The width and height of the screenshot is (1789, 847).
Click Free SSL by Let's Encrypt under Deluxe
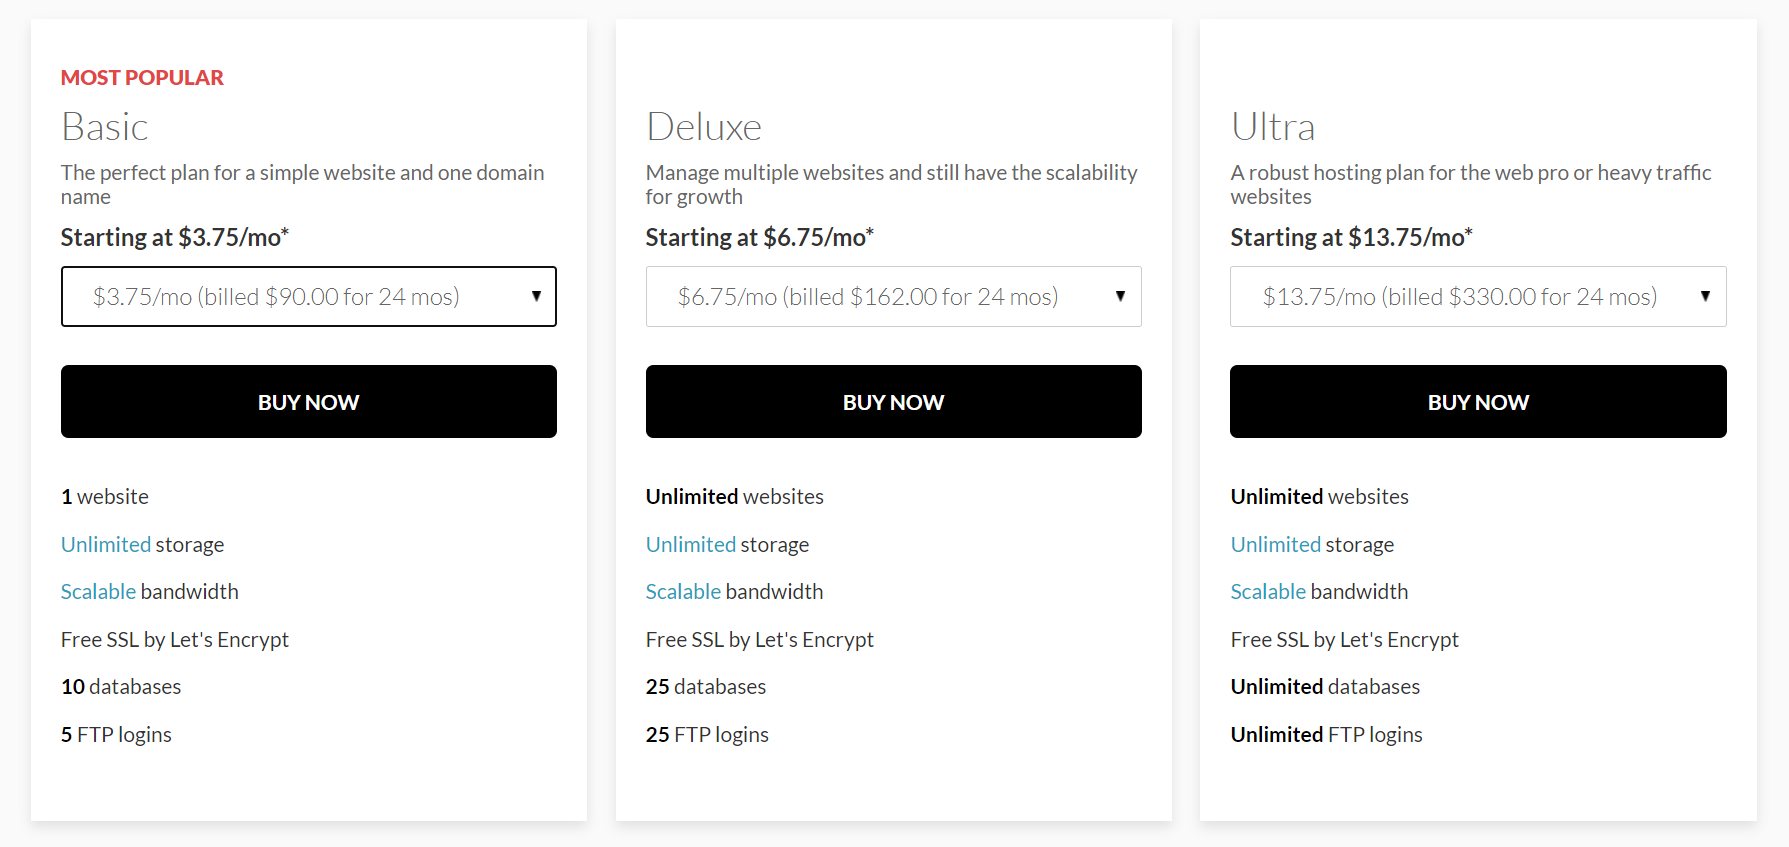[x=759, y=639]
